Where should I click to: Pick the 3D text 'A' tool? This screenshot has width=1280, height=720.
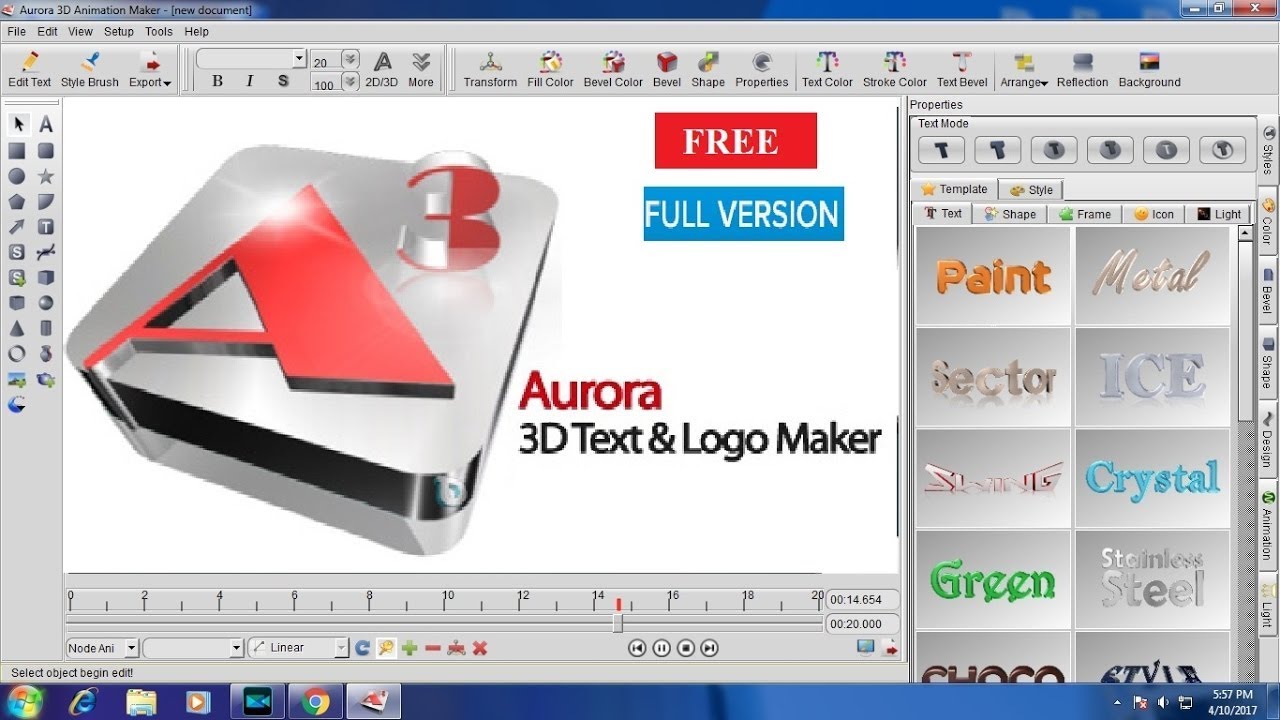click(x=46, y=125)
